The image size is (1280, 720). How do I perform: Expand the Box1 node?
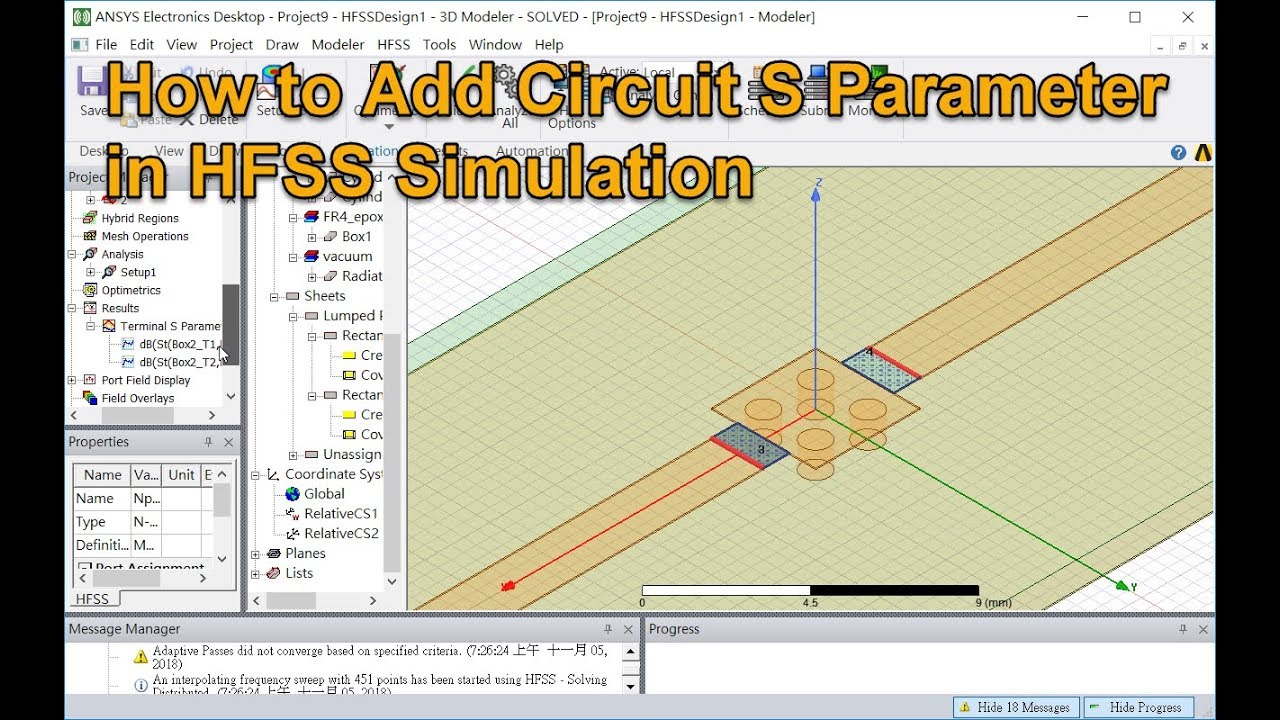(312, 237)
